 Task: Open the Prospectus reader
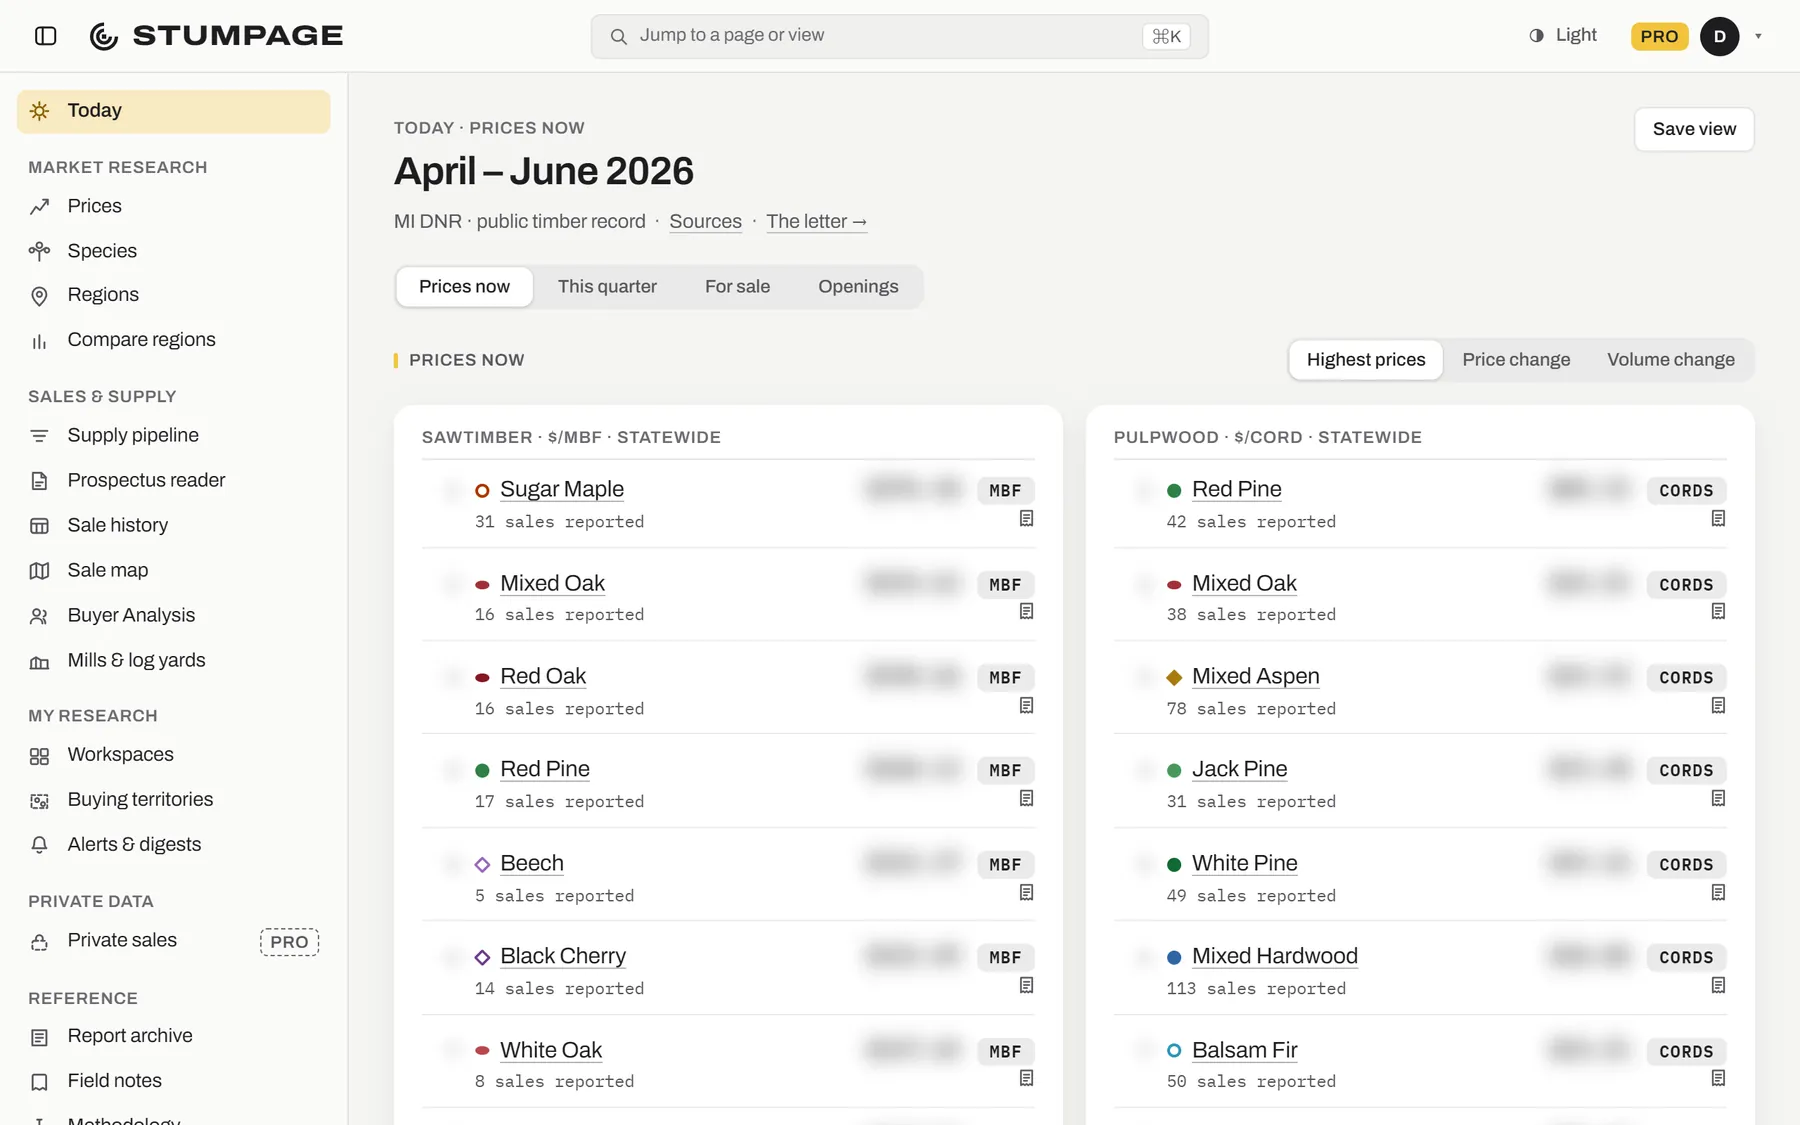tap(174, 480)
